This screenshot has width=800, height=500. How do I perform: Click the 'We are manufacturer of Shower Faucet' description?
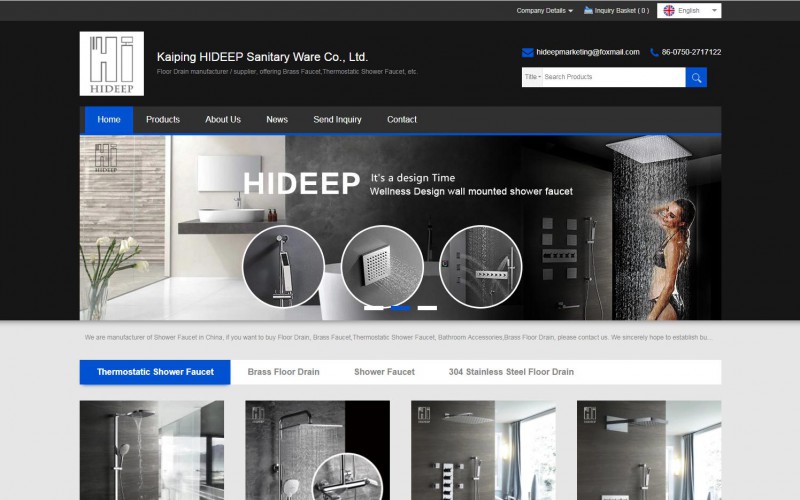click(398, 337)
